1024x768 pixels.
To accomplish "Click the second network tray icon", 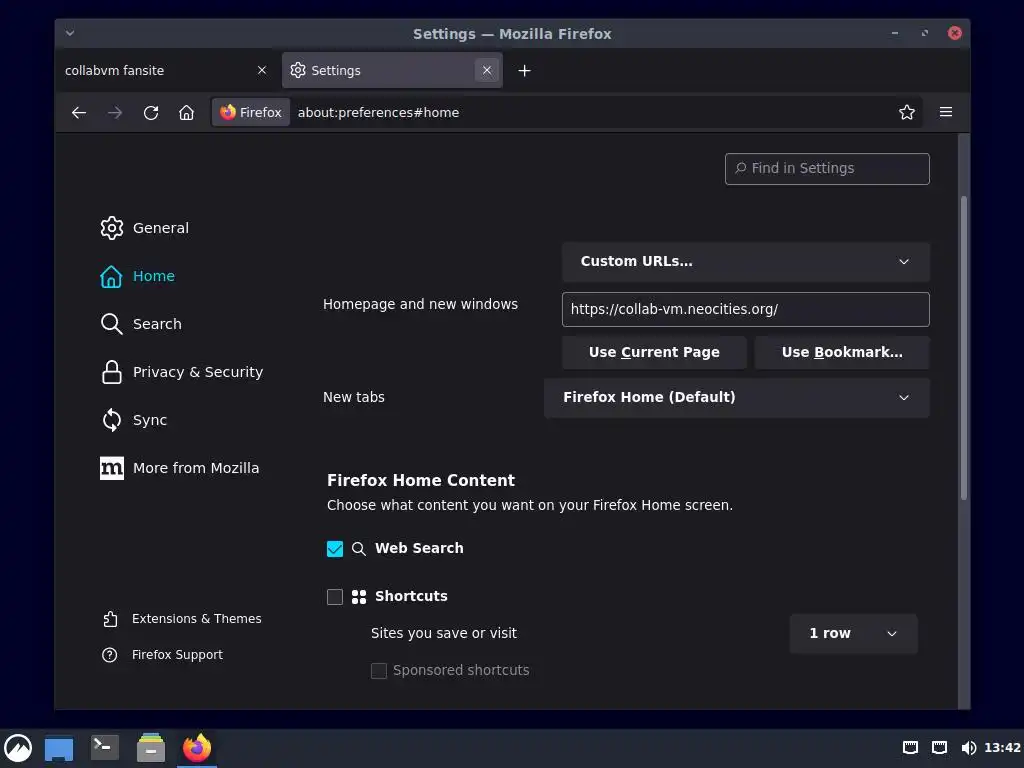I will pos(939,748).
